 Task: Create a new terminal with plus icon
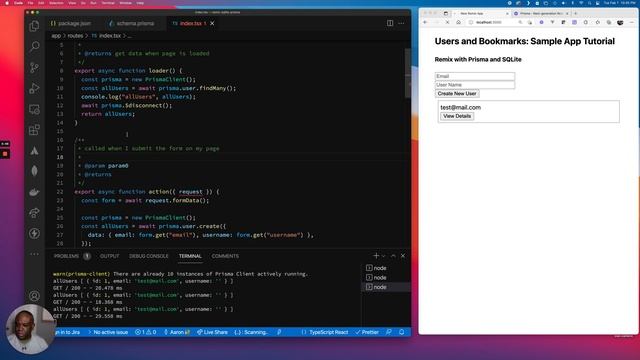click(376, 256)
